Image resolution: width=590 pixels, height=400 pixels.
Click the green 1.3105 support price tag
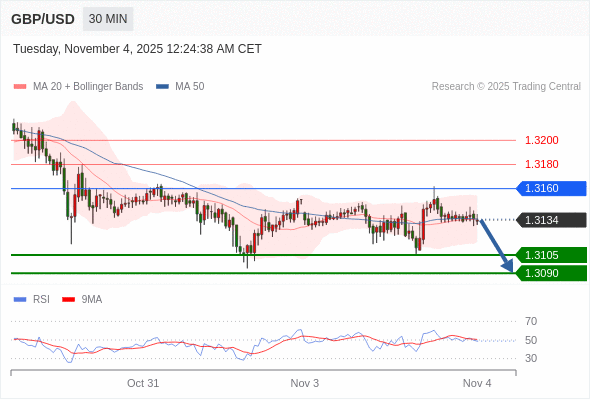pos(551,255)
